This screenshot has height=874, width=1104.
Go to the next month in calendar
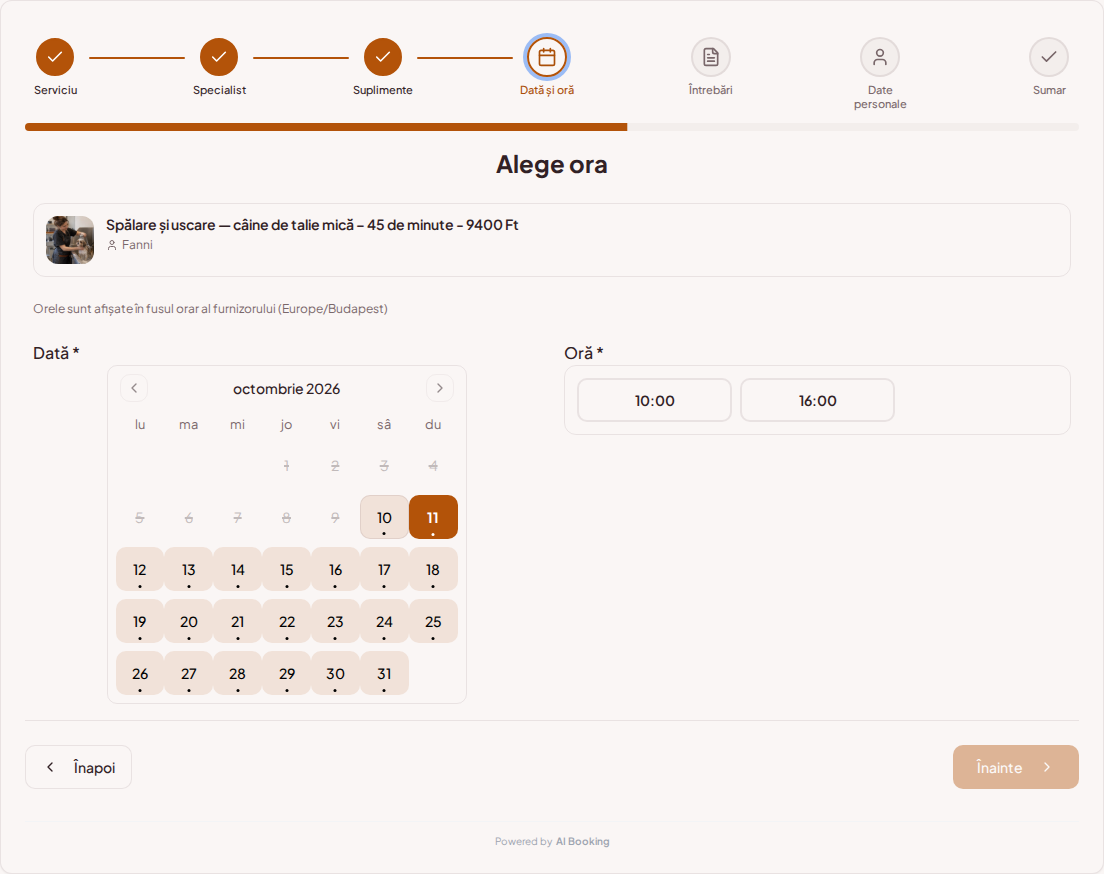pos(440,388)
